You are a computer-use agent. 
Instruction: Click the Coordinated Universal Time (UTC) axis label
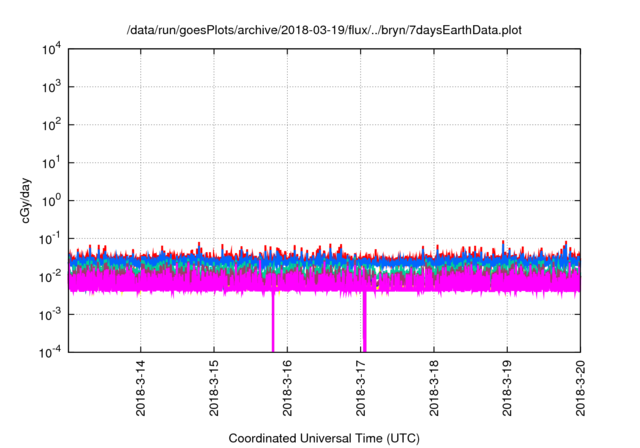[x=324, y=438]
